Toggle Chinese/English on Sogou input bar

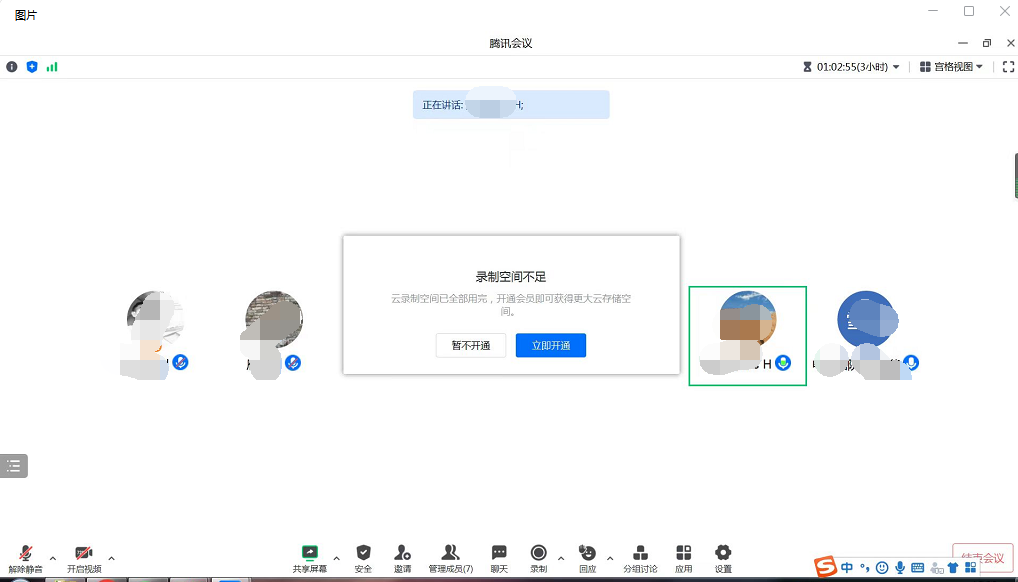point(847,566)
